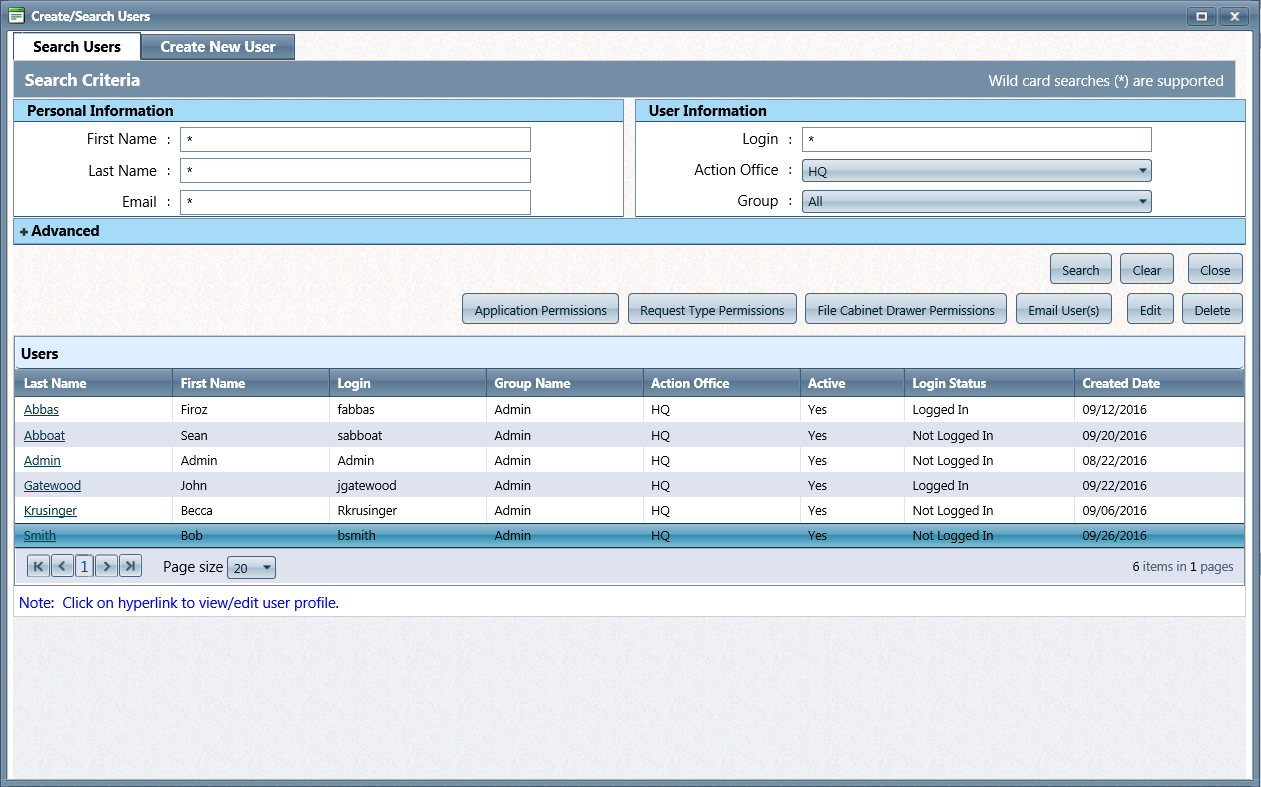
Task: Sort by the Created Date column header
Action: (1158, 383)
